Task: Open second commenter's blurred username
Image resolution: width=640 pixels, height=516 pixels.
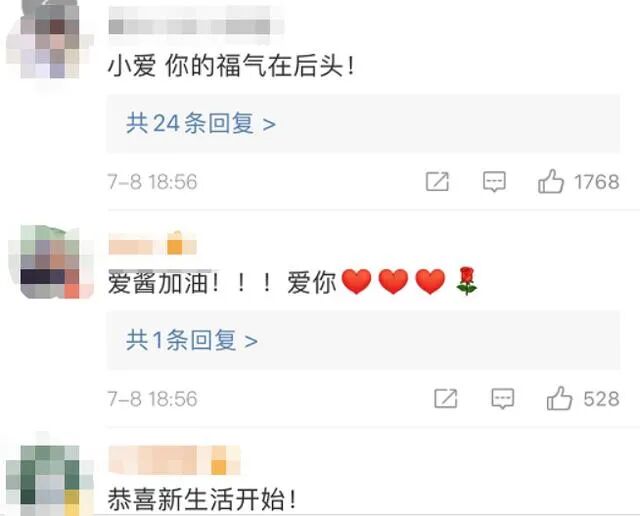Action: (x=153, y=244)
